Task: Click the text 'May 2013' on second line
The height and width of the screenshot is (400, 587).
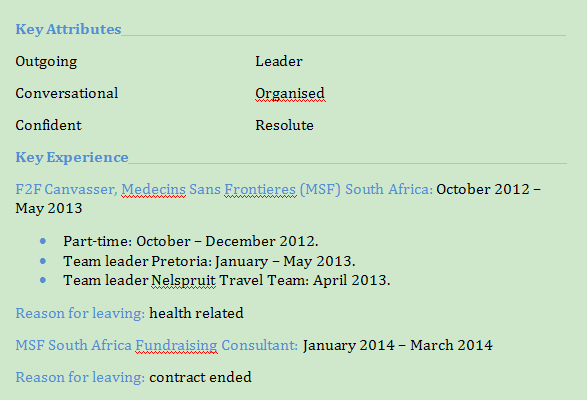Action: [49, 208]
